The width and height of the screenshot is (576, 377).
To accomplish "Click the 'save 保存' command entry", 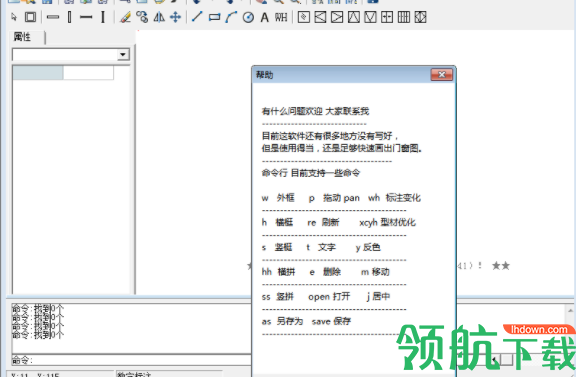I will click(331, 321).
